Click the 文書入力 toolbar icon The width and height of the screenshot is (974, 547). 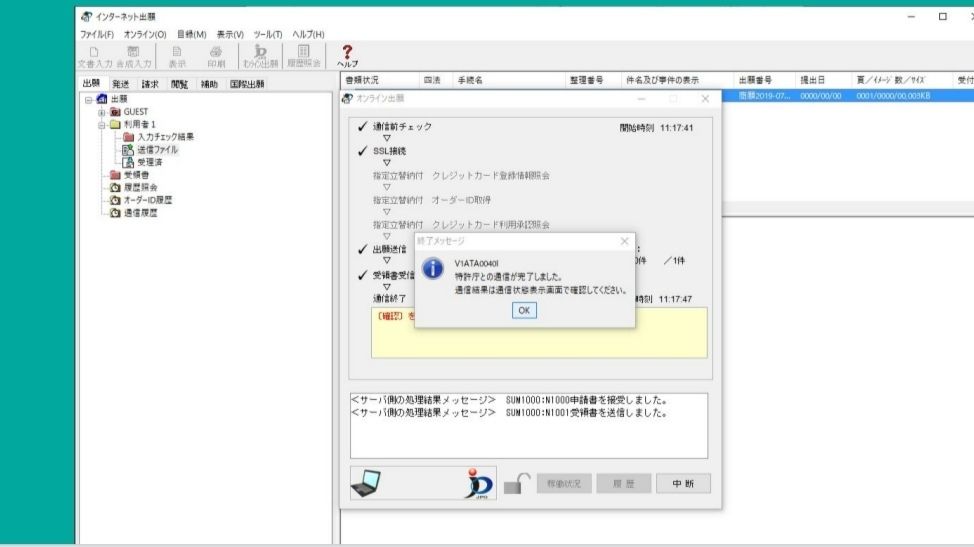tap(92, 56)
